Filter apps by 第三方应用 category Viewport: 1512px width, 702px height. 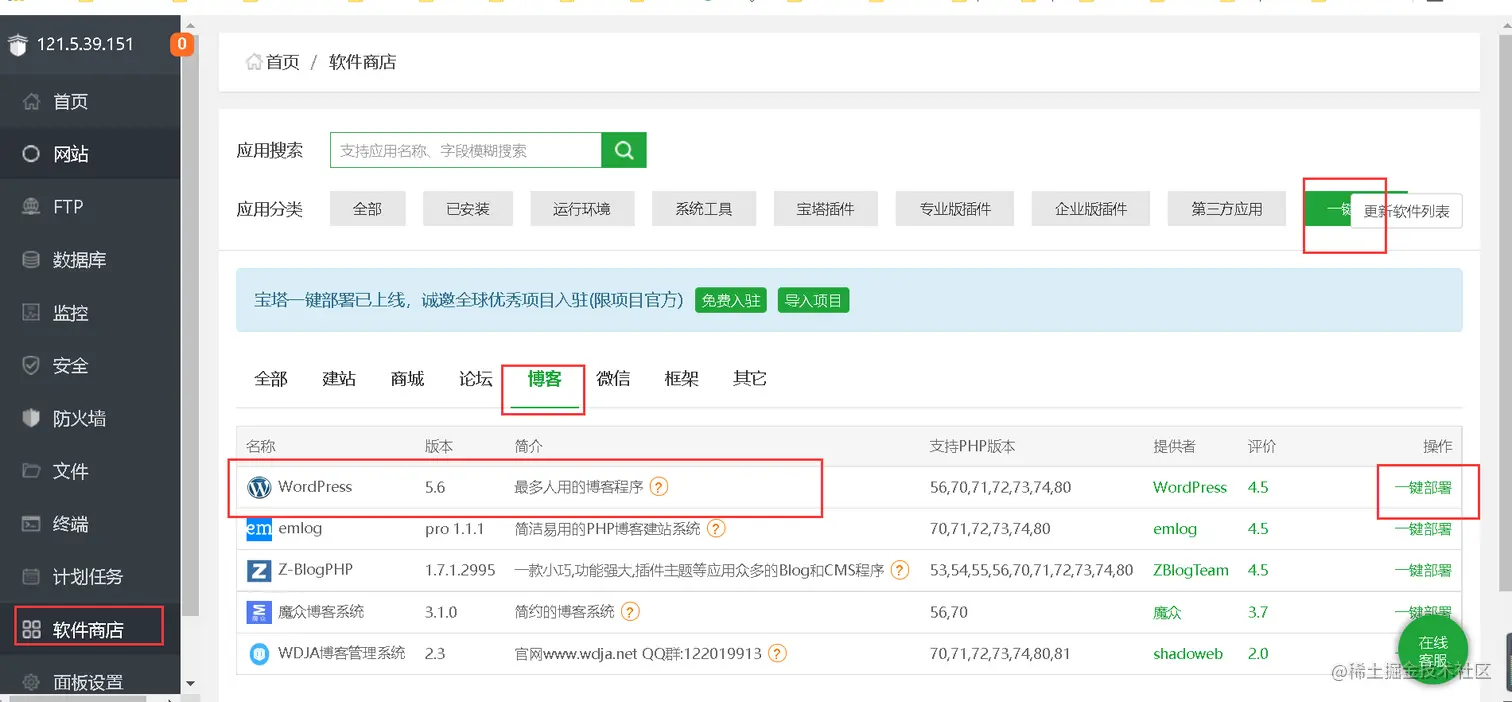pos(1227,209)
